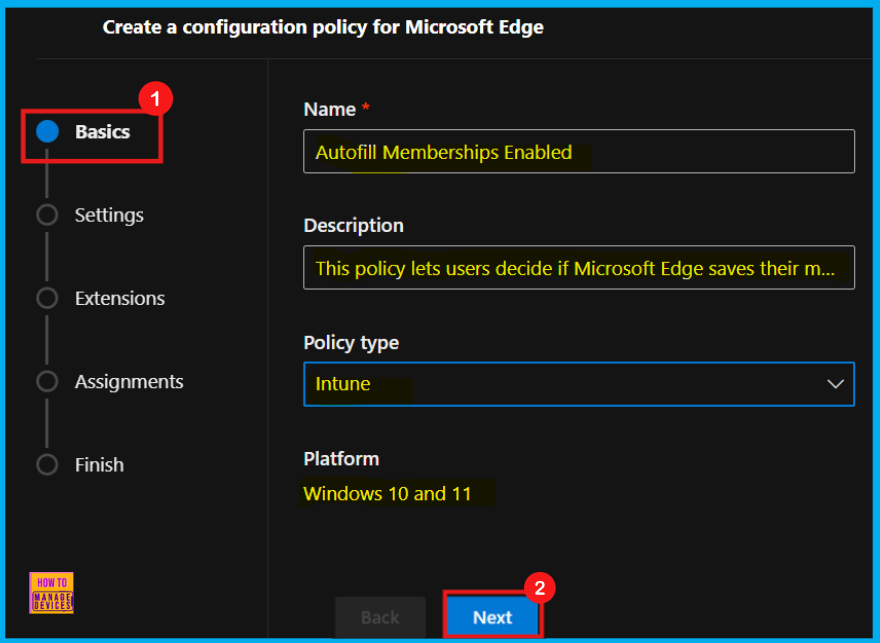
Task: Click the Description text field
Action: (x=579, y=268)
